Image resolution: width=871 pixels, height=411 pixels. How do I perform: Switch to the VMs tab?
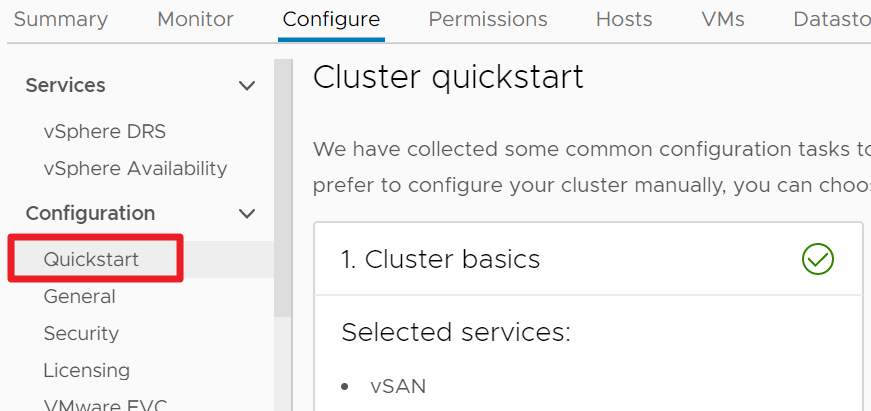coord(723,19)
